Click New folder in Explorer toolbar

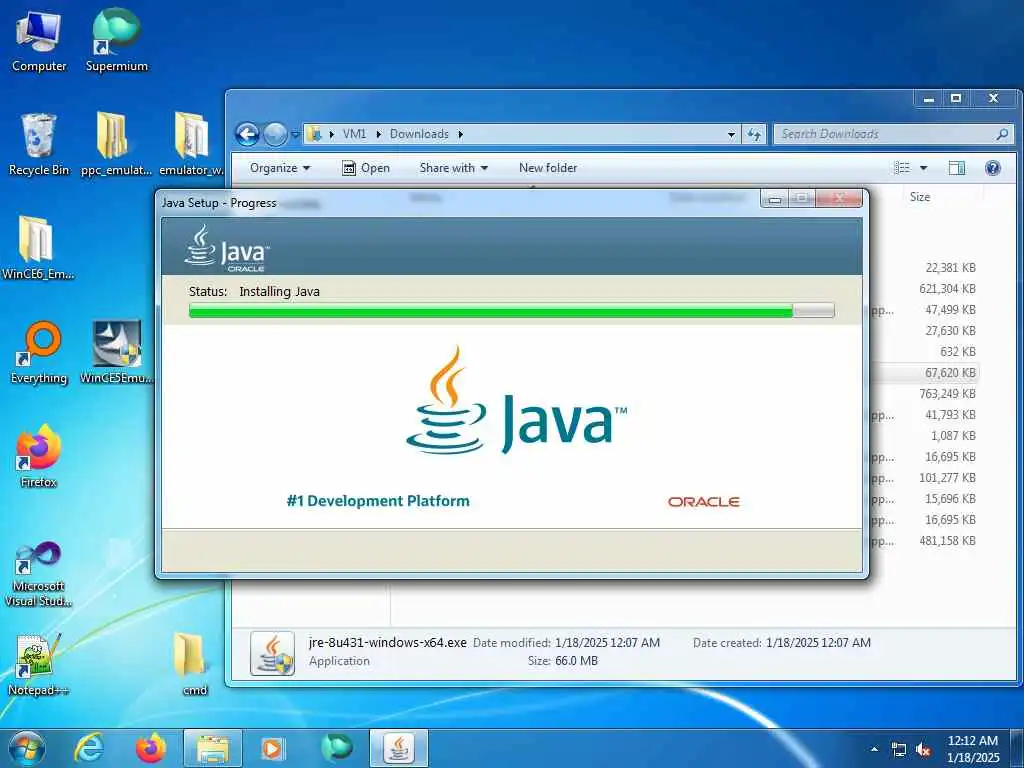[x=548, y=168]
